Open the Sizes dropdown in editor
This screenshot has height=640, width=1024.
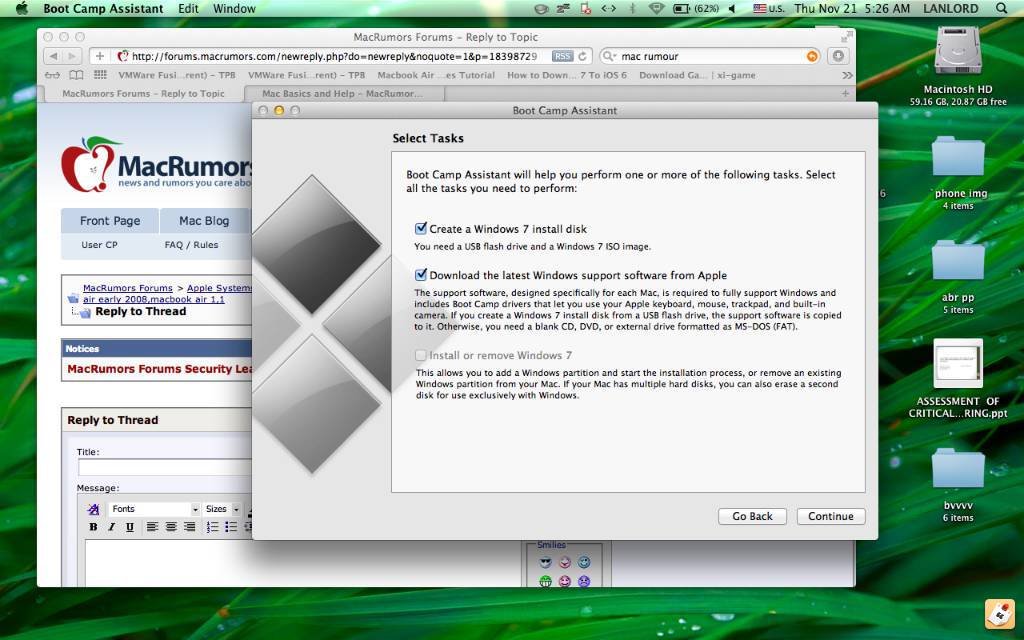(222, 509)
